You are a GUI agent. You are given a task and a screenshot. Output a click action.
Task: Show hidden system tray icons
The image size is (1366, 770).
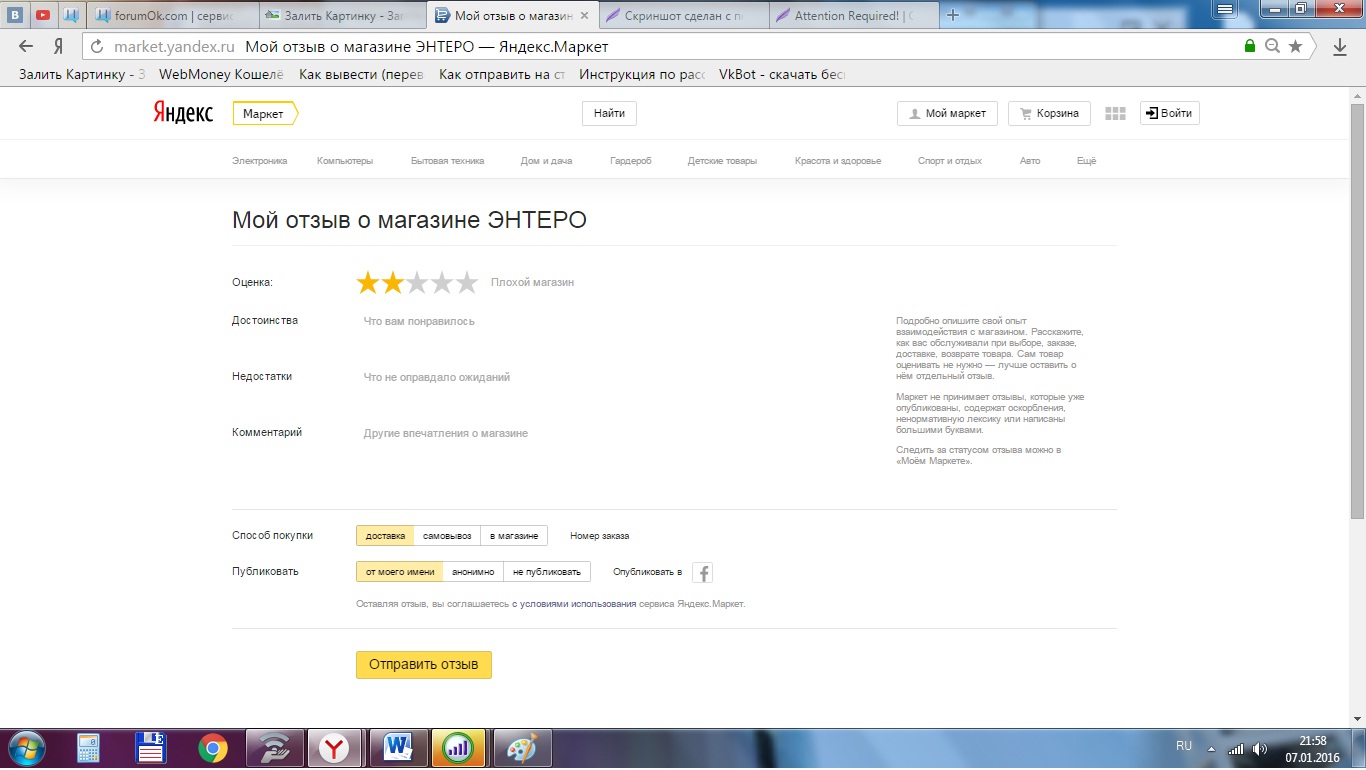point(1211,749)
